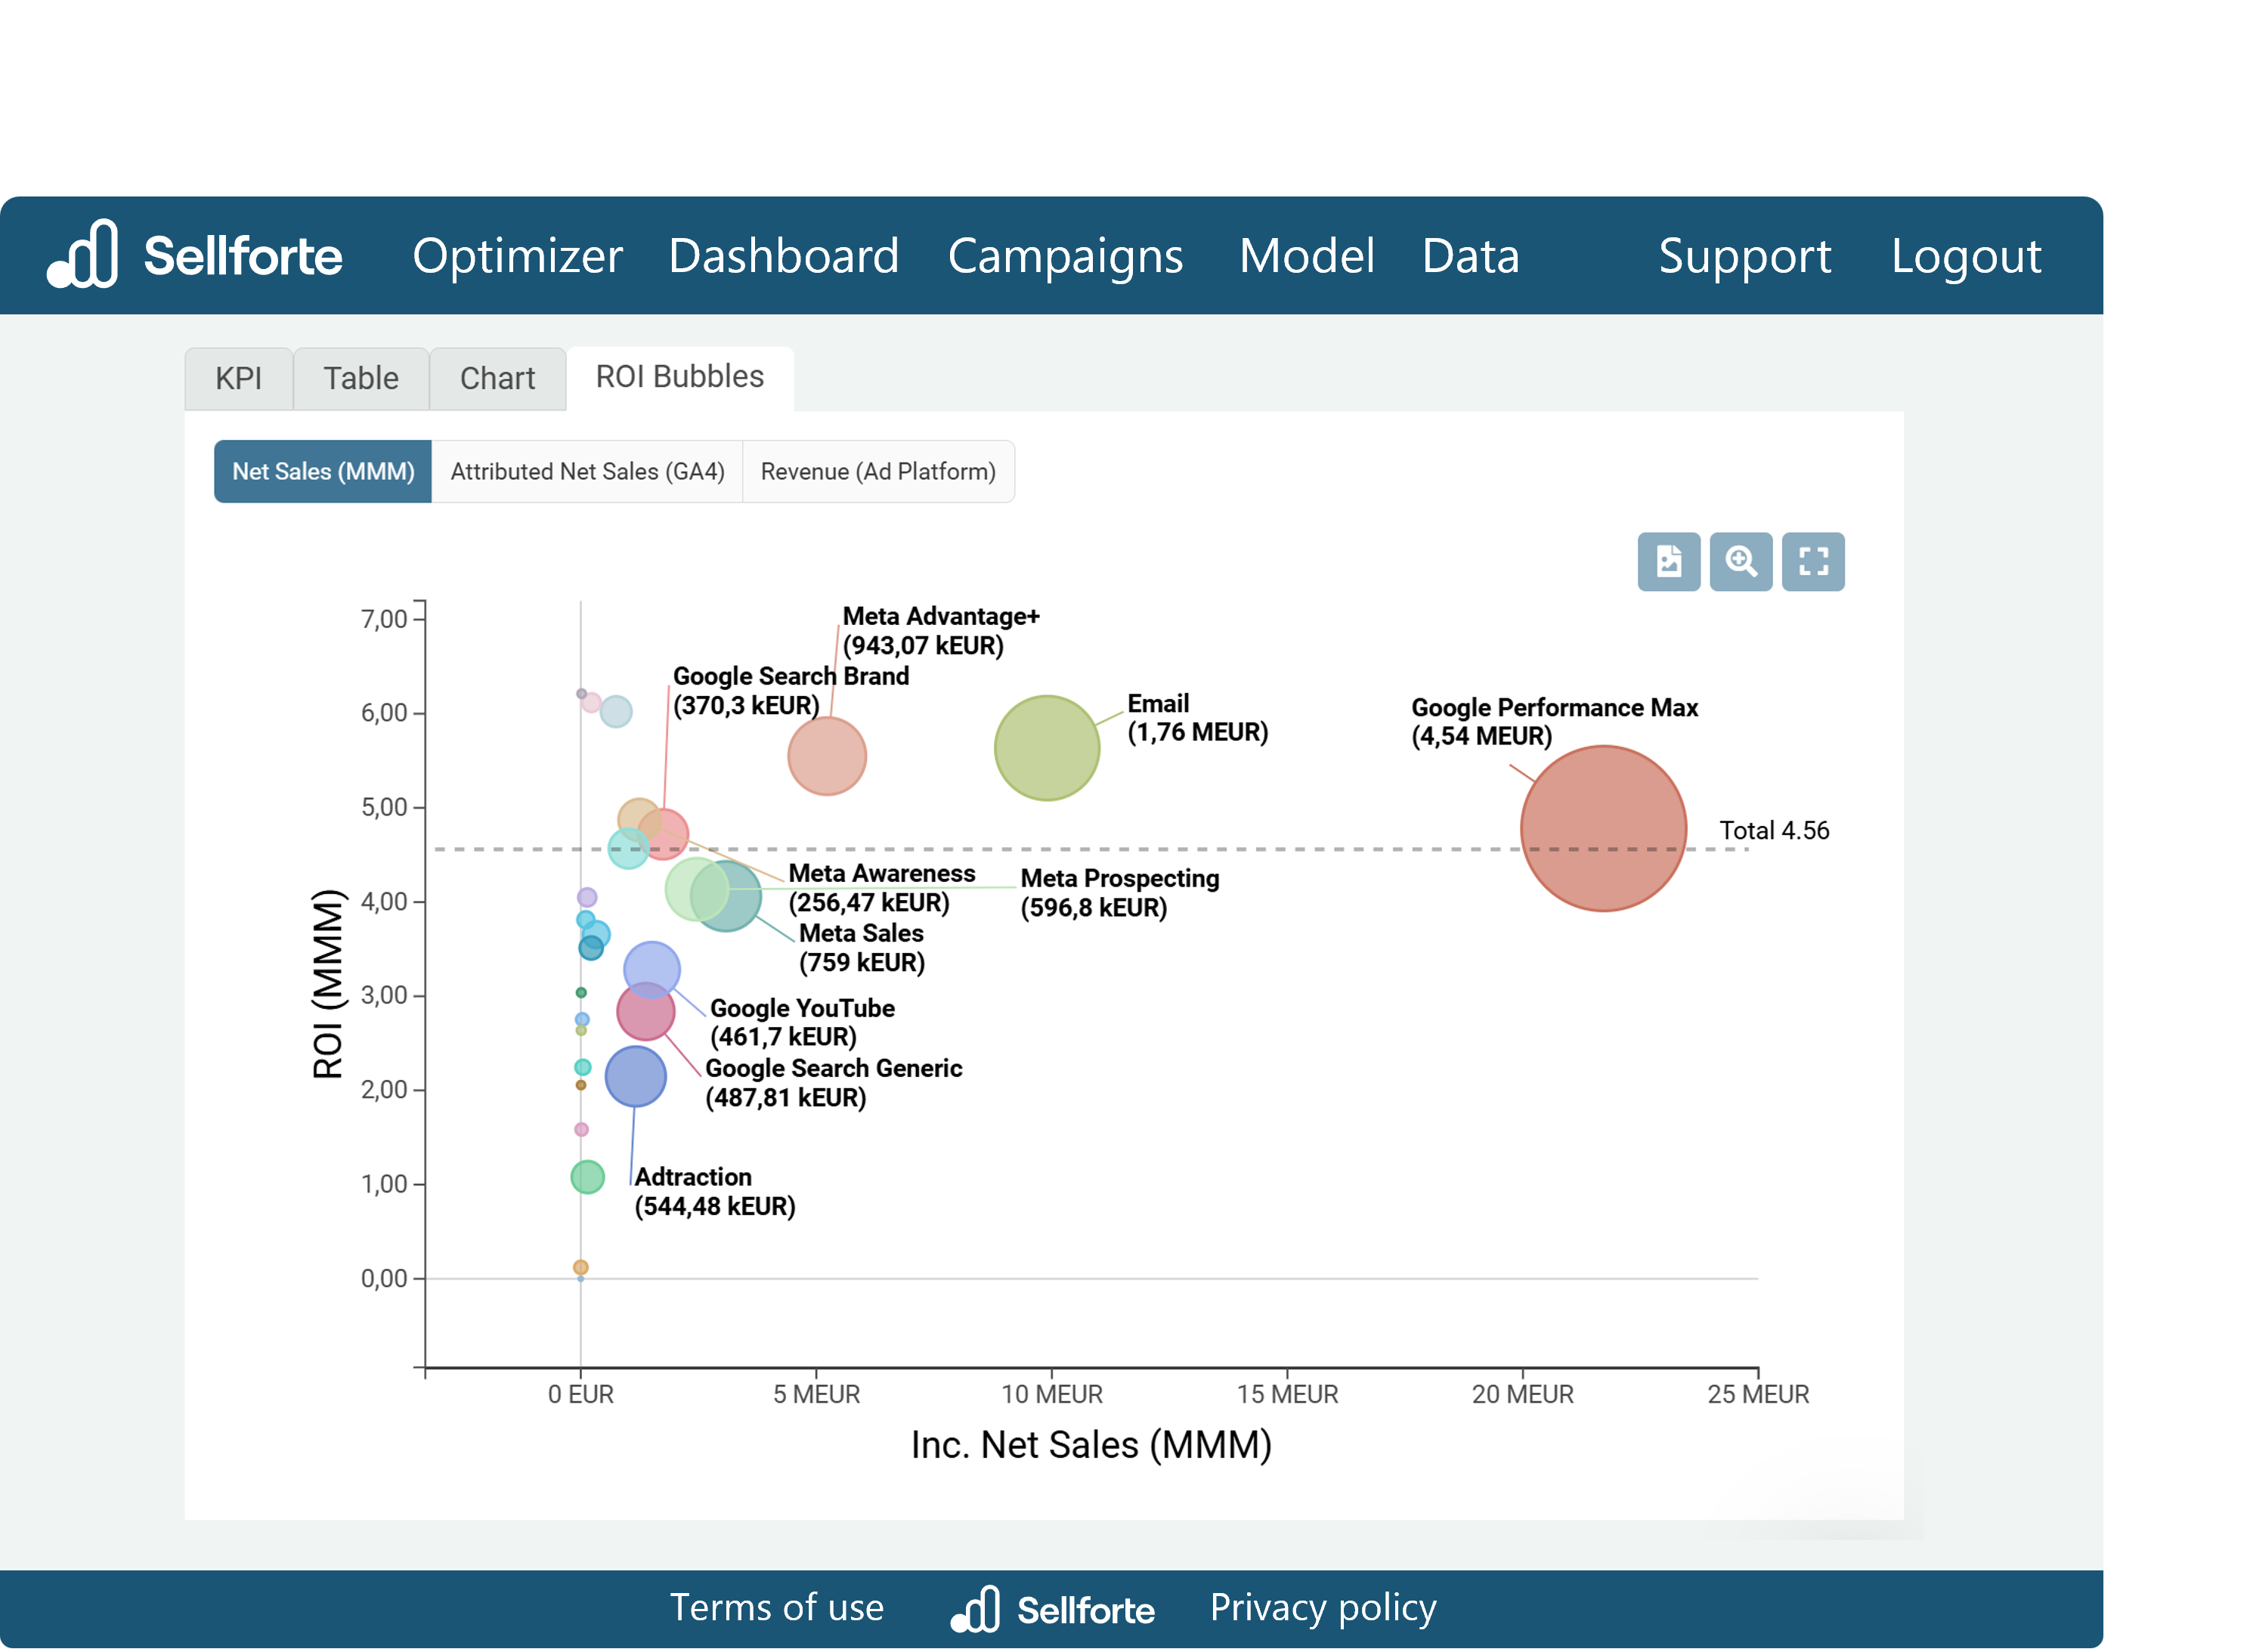
Task: Click the 'Google Performance Max' label
Action: coord(1553,721)
